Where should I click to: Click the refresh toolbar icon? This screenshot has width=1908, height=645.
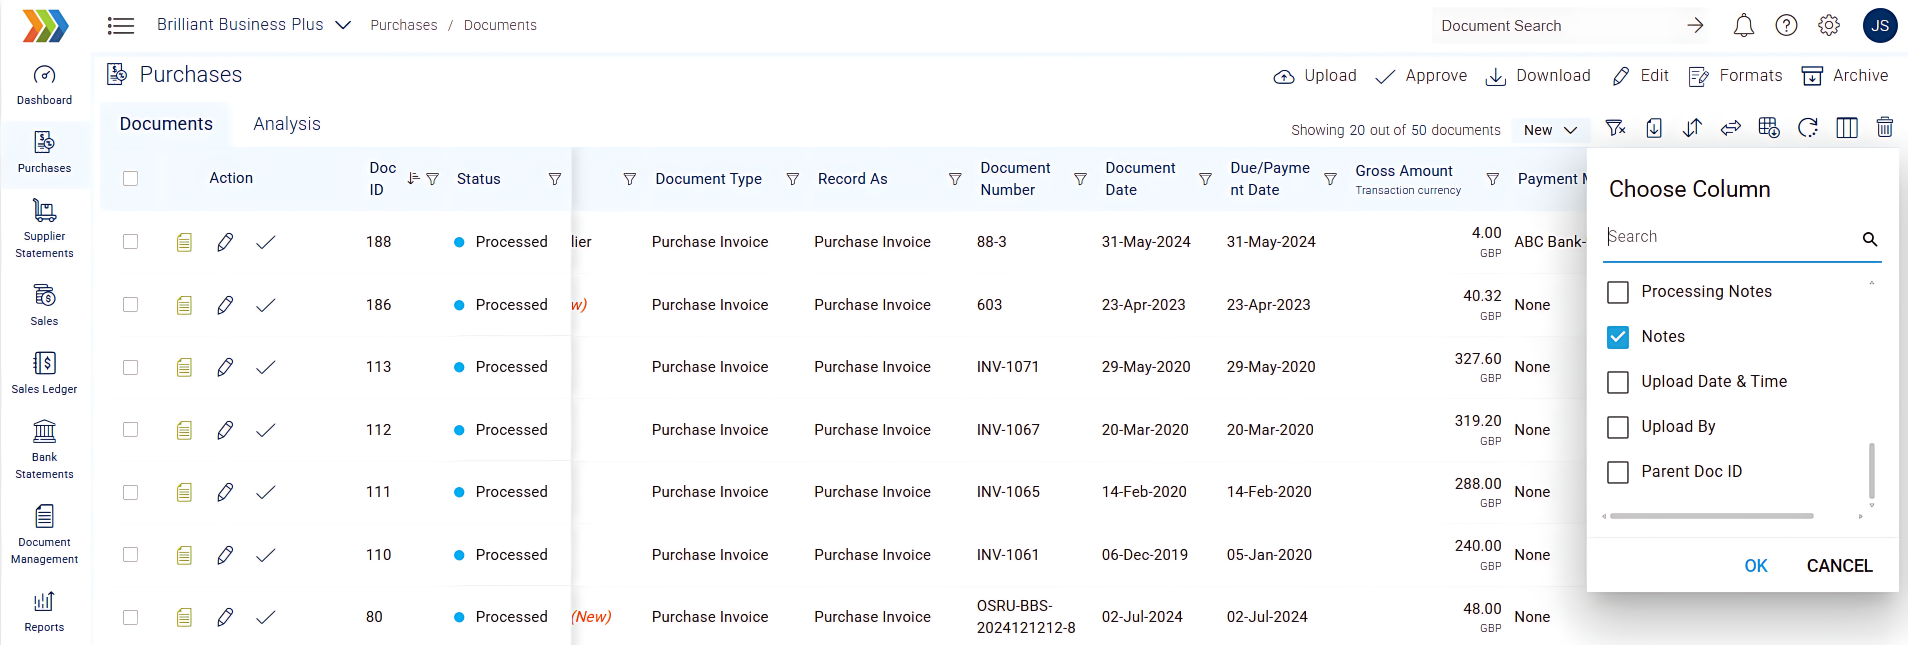1807,128
